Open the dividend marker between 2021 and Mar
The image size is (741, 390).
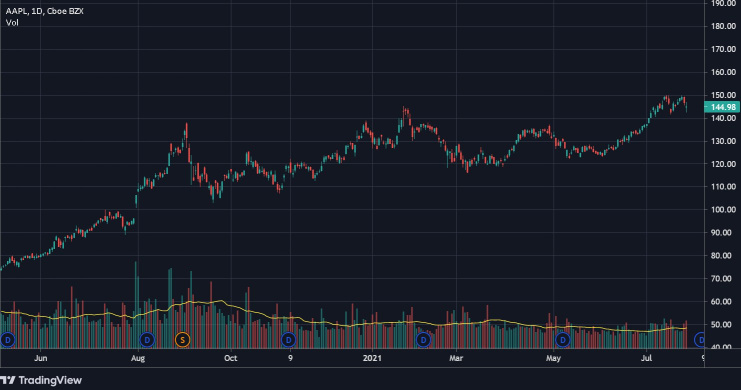click(423, 339)
